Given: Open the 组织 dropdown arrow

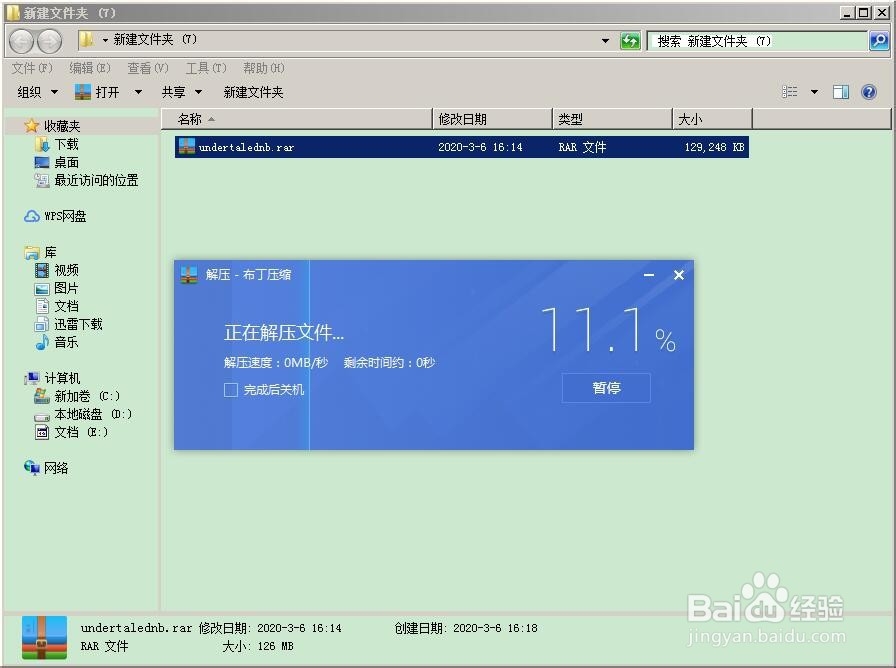Looking at the screenshot, I should tap(54, 92).
